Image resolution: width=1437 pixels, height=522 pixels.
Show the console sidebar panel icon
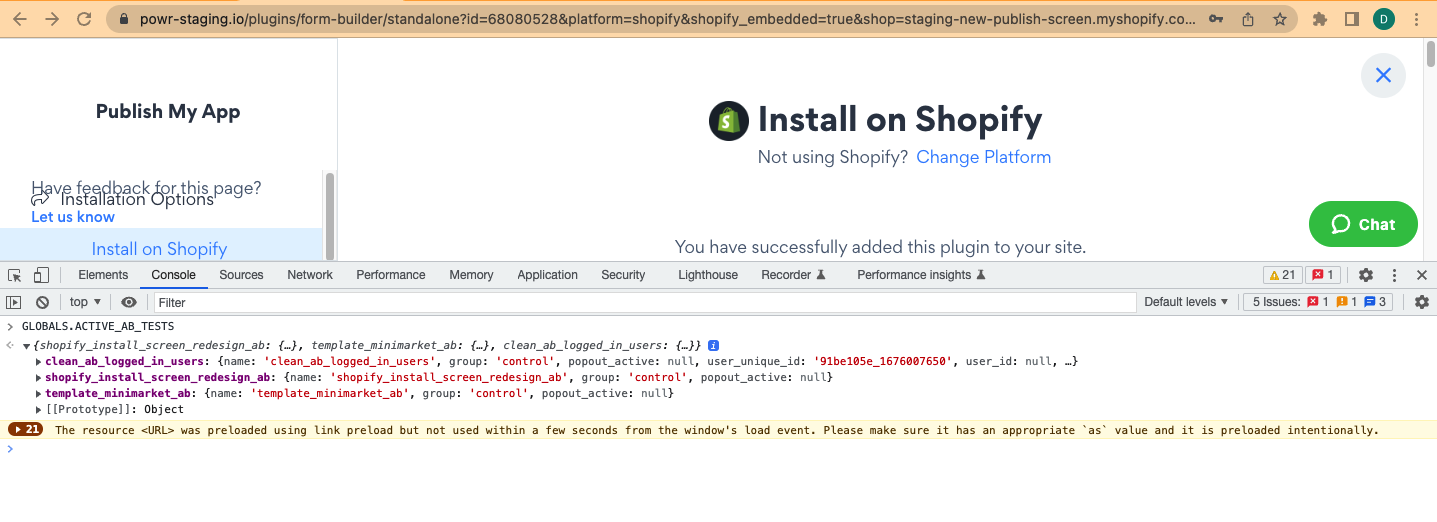coord(14,302)
